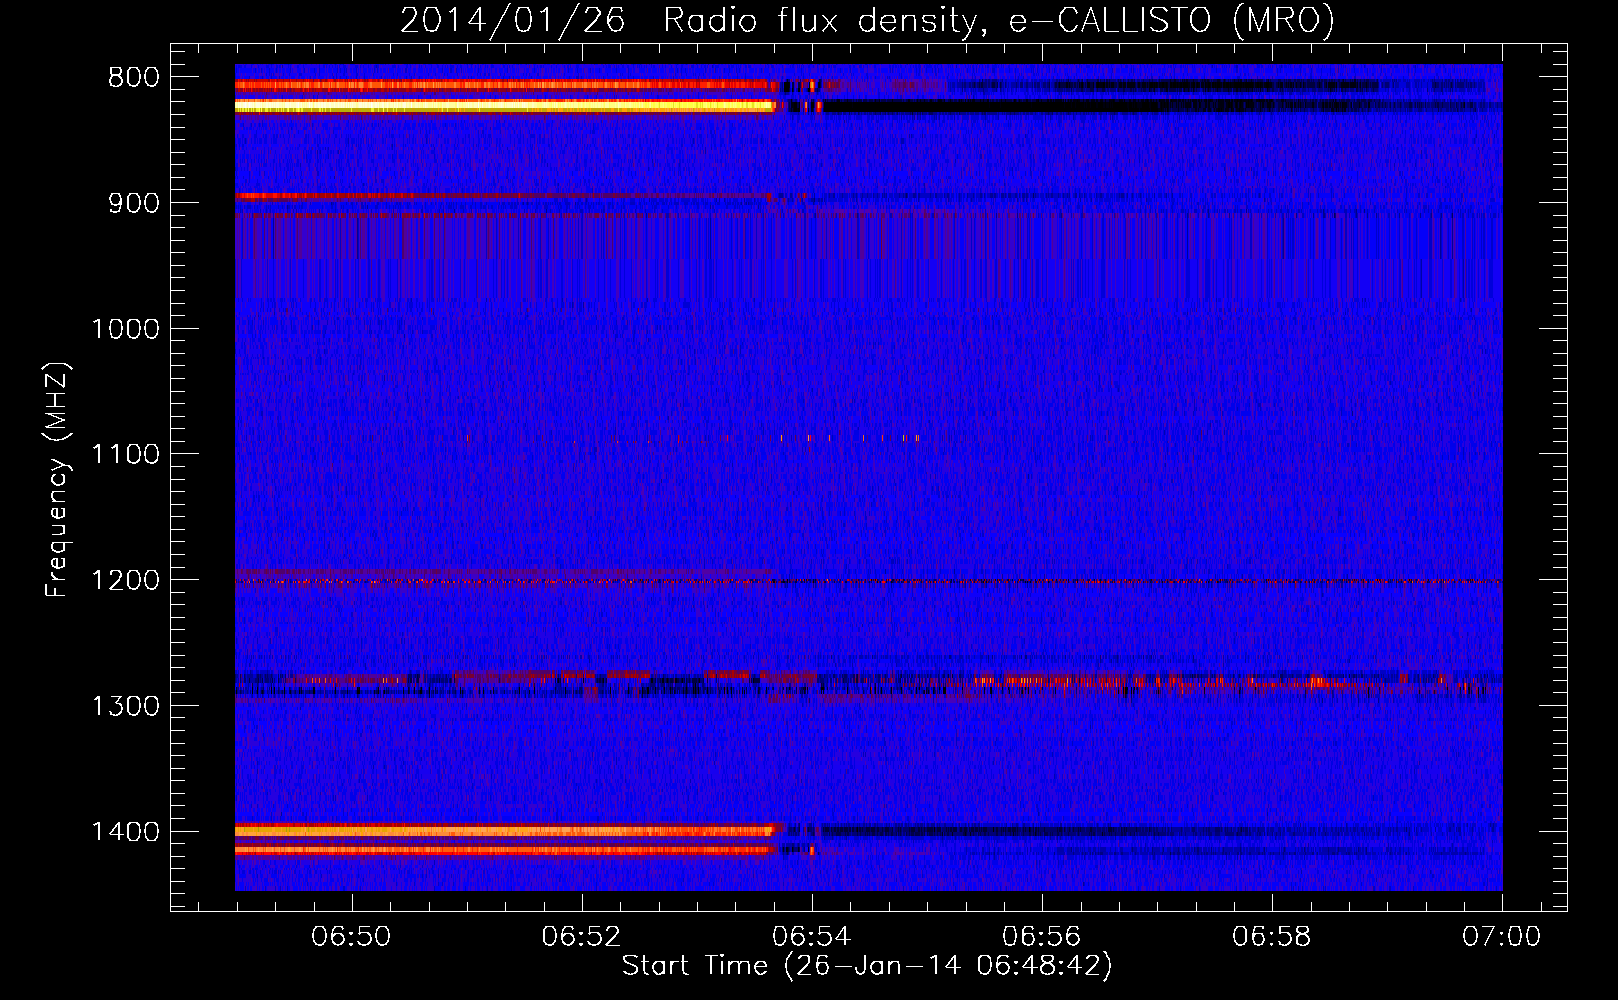Click the 06:50 time axis label
The height and width of the screenshot is (1000, 1618).
(x=351, y=937)
